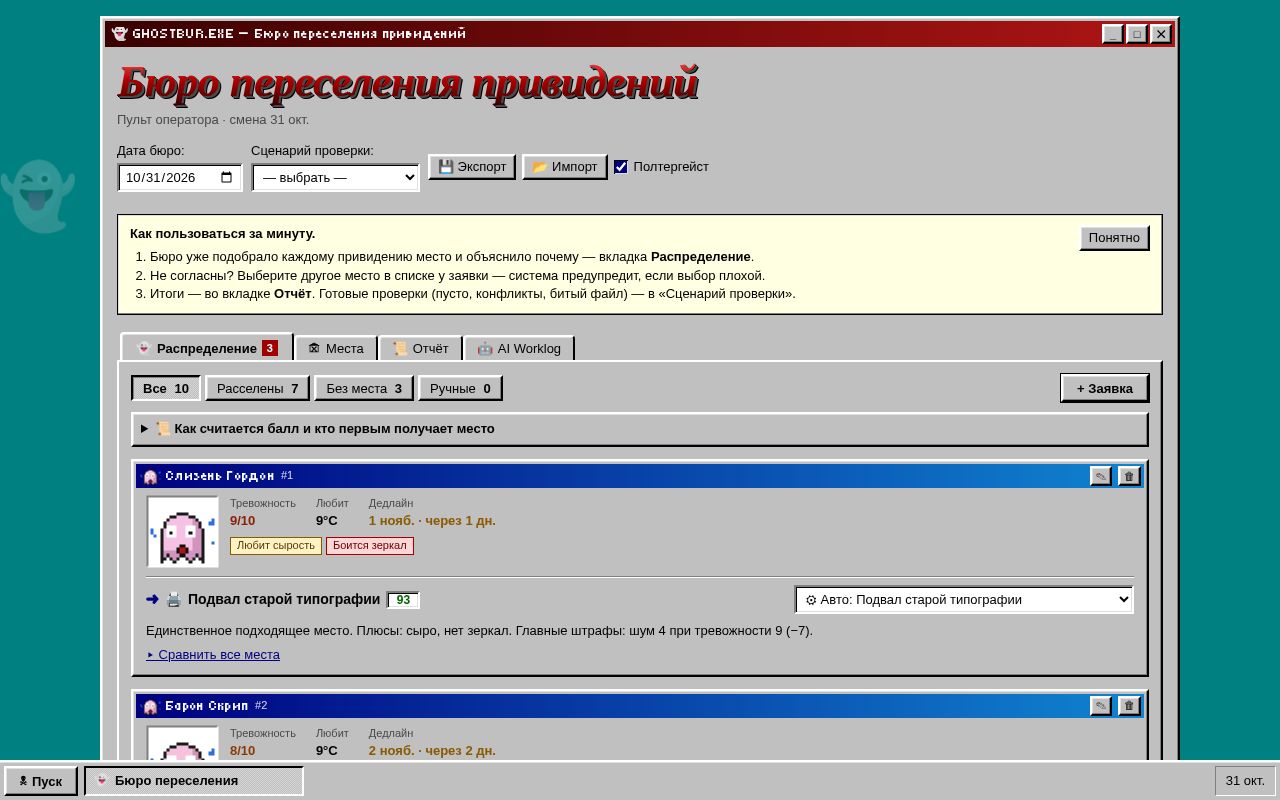Open the Сценарий проверки dropdown
This screenshot has width=1280, height=800.
pos(336,177)
